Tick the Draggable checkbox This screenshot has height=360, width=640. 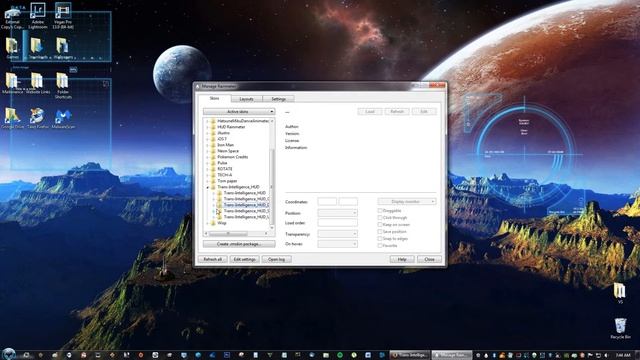[380, 211]
